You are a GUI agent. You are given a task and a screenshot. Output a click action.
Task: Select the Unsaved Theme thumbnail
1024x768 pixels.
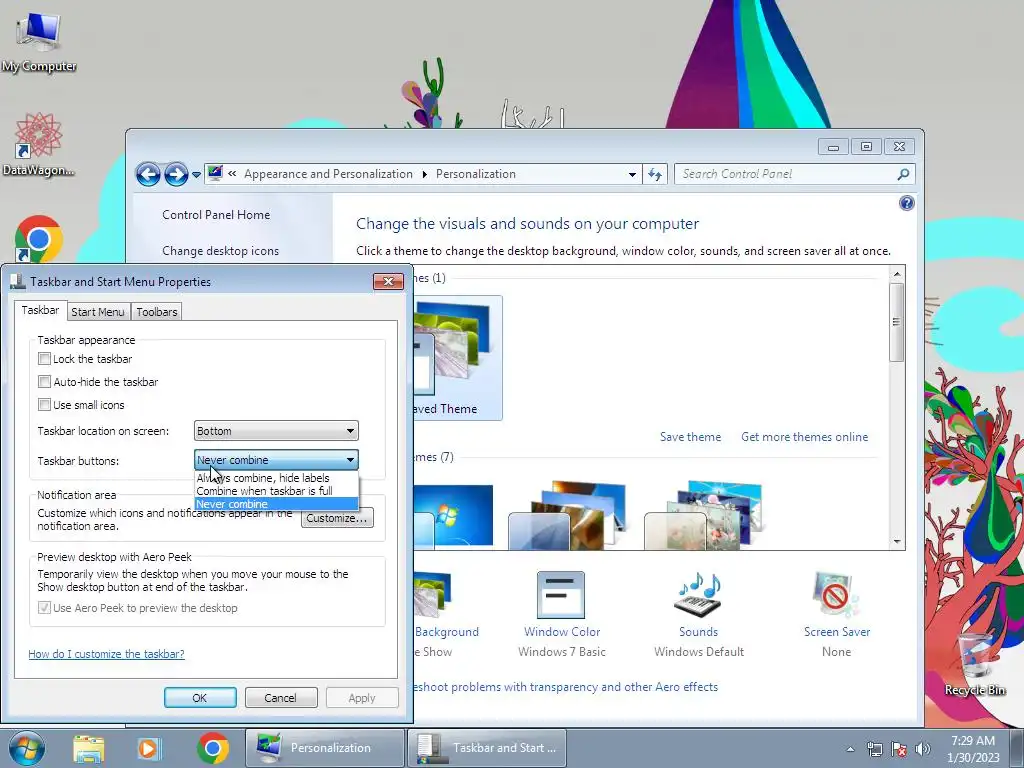pyautogui.click(x=458, y=358)
